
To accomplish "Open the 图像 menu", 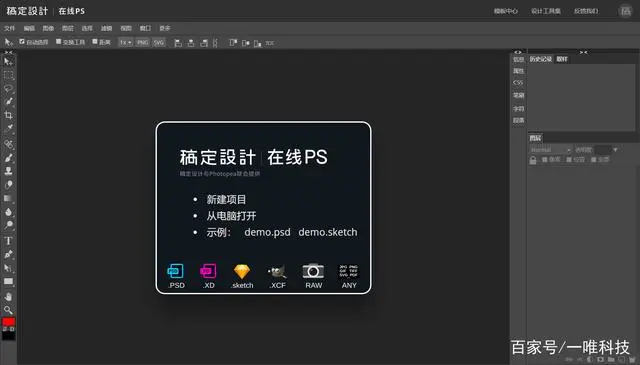I will click(x=48, y=28).
